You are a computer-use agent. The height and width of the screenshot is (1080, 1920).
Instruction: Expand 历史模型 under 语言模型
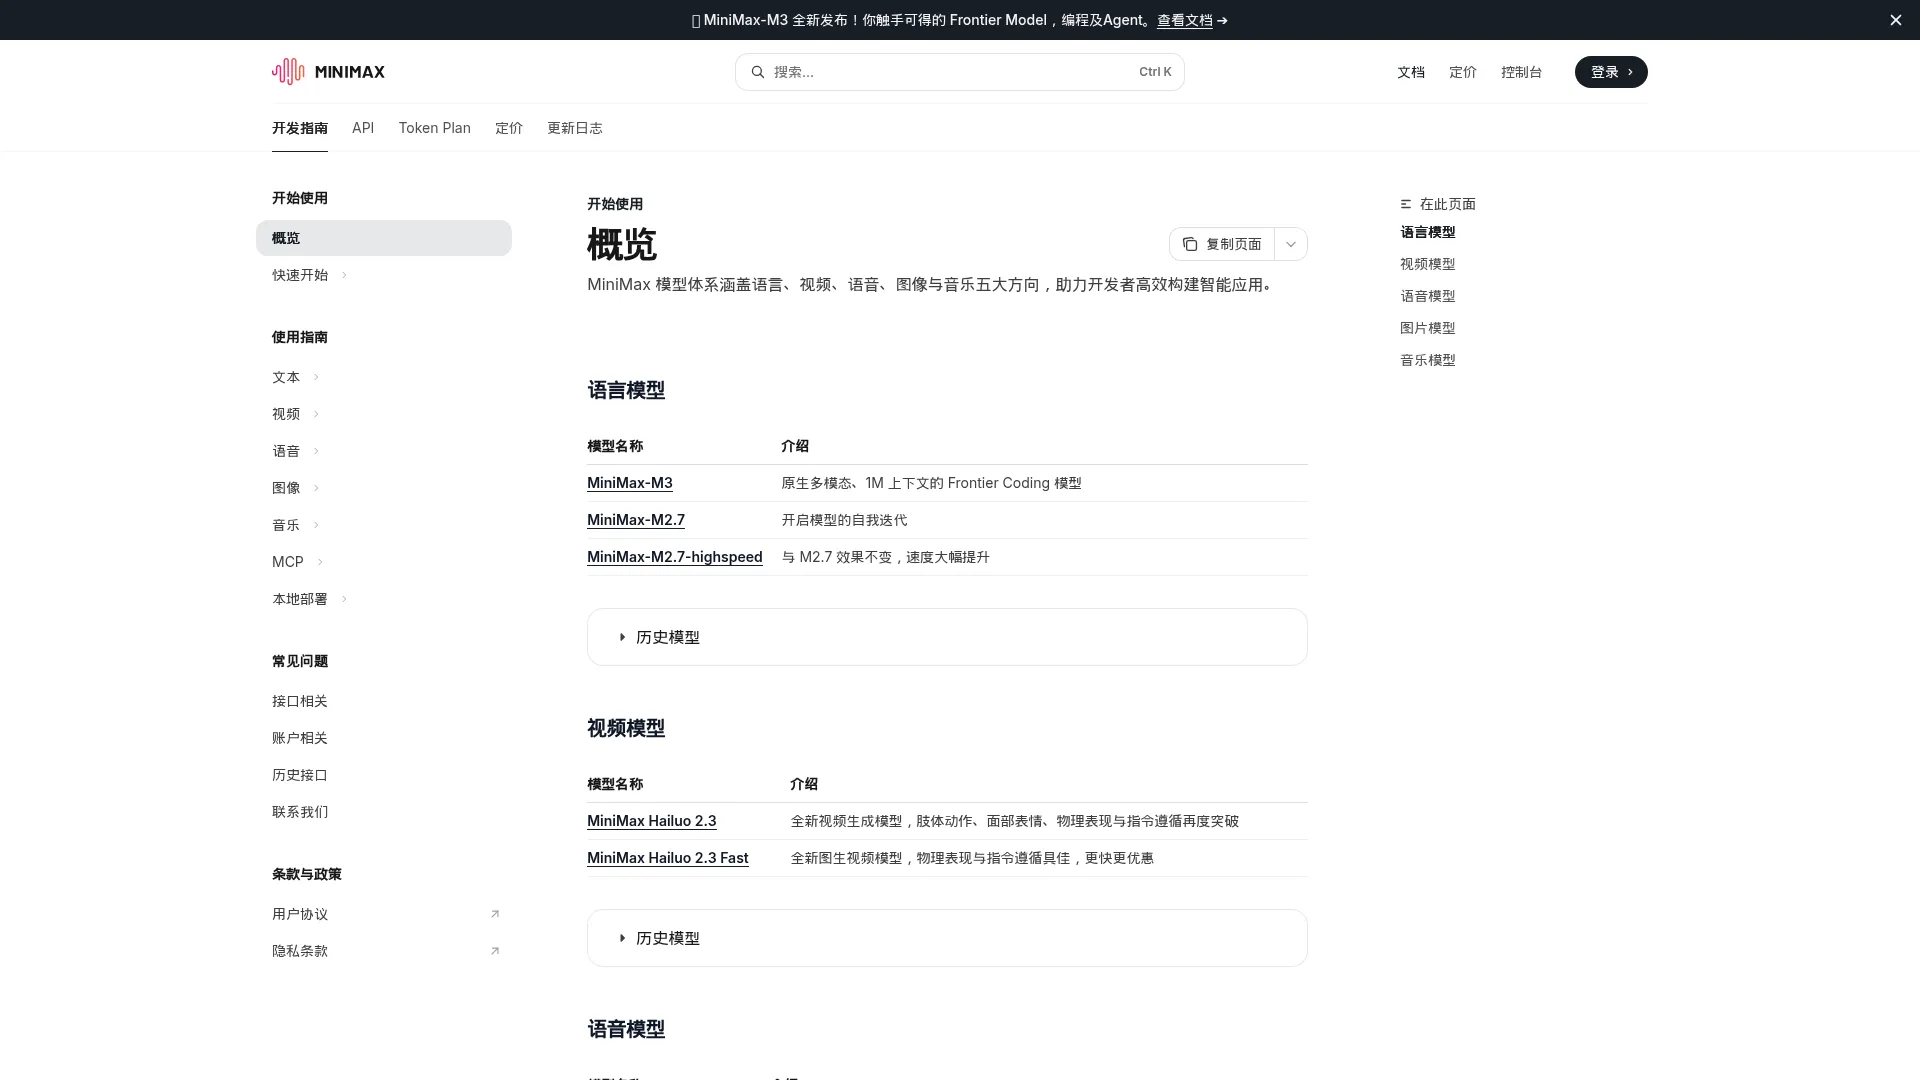click(947, 637)
